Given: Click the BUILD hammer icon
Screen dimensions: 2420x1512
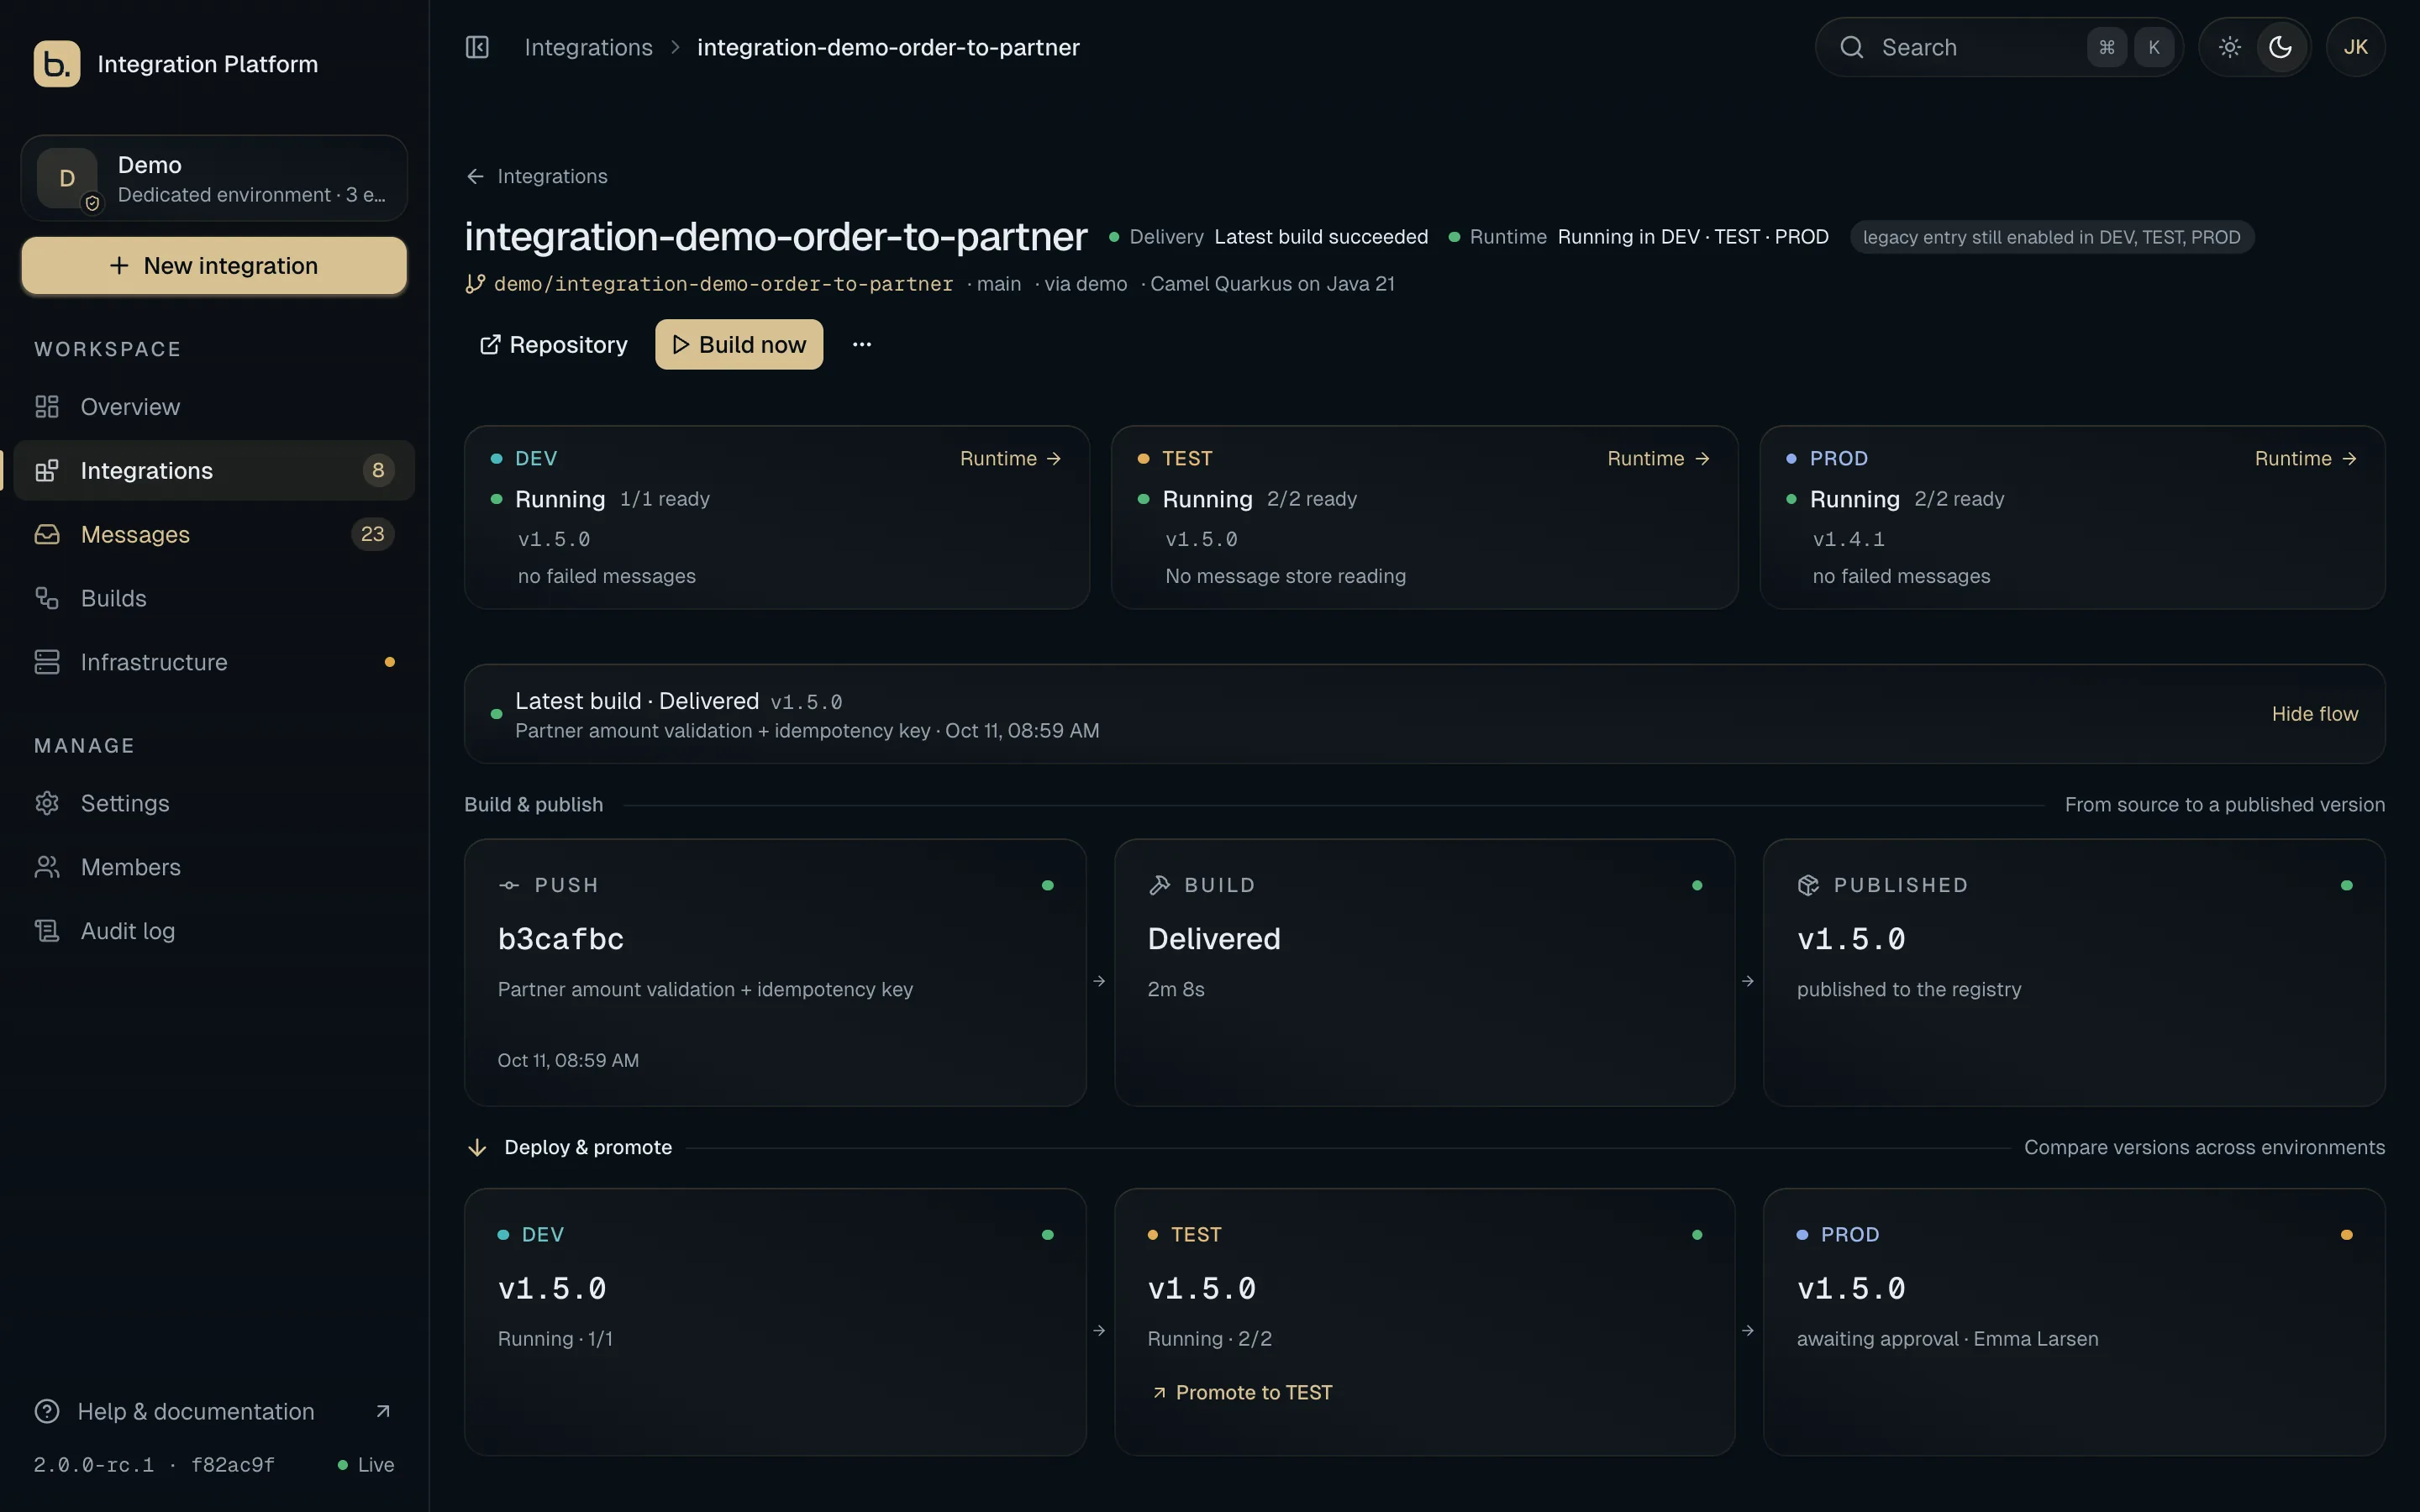Looking at the screenshot, I should pyautogui.click(x=1159, y=885).
